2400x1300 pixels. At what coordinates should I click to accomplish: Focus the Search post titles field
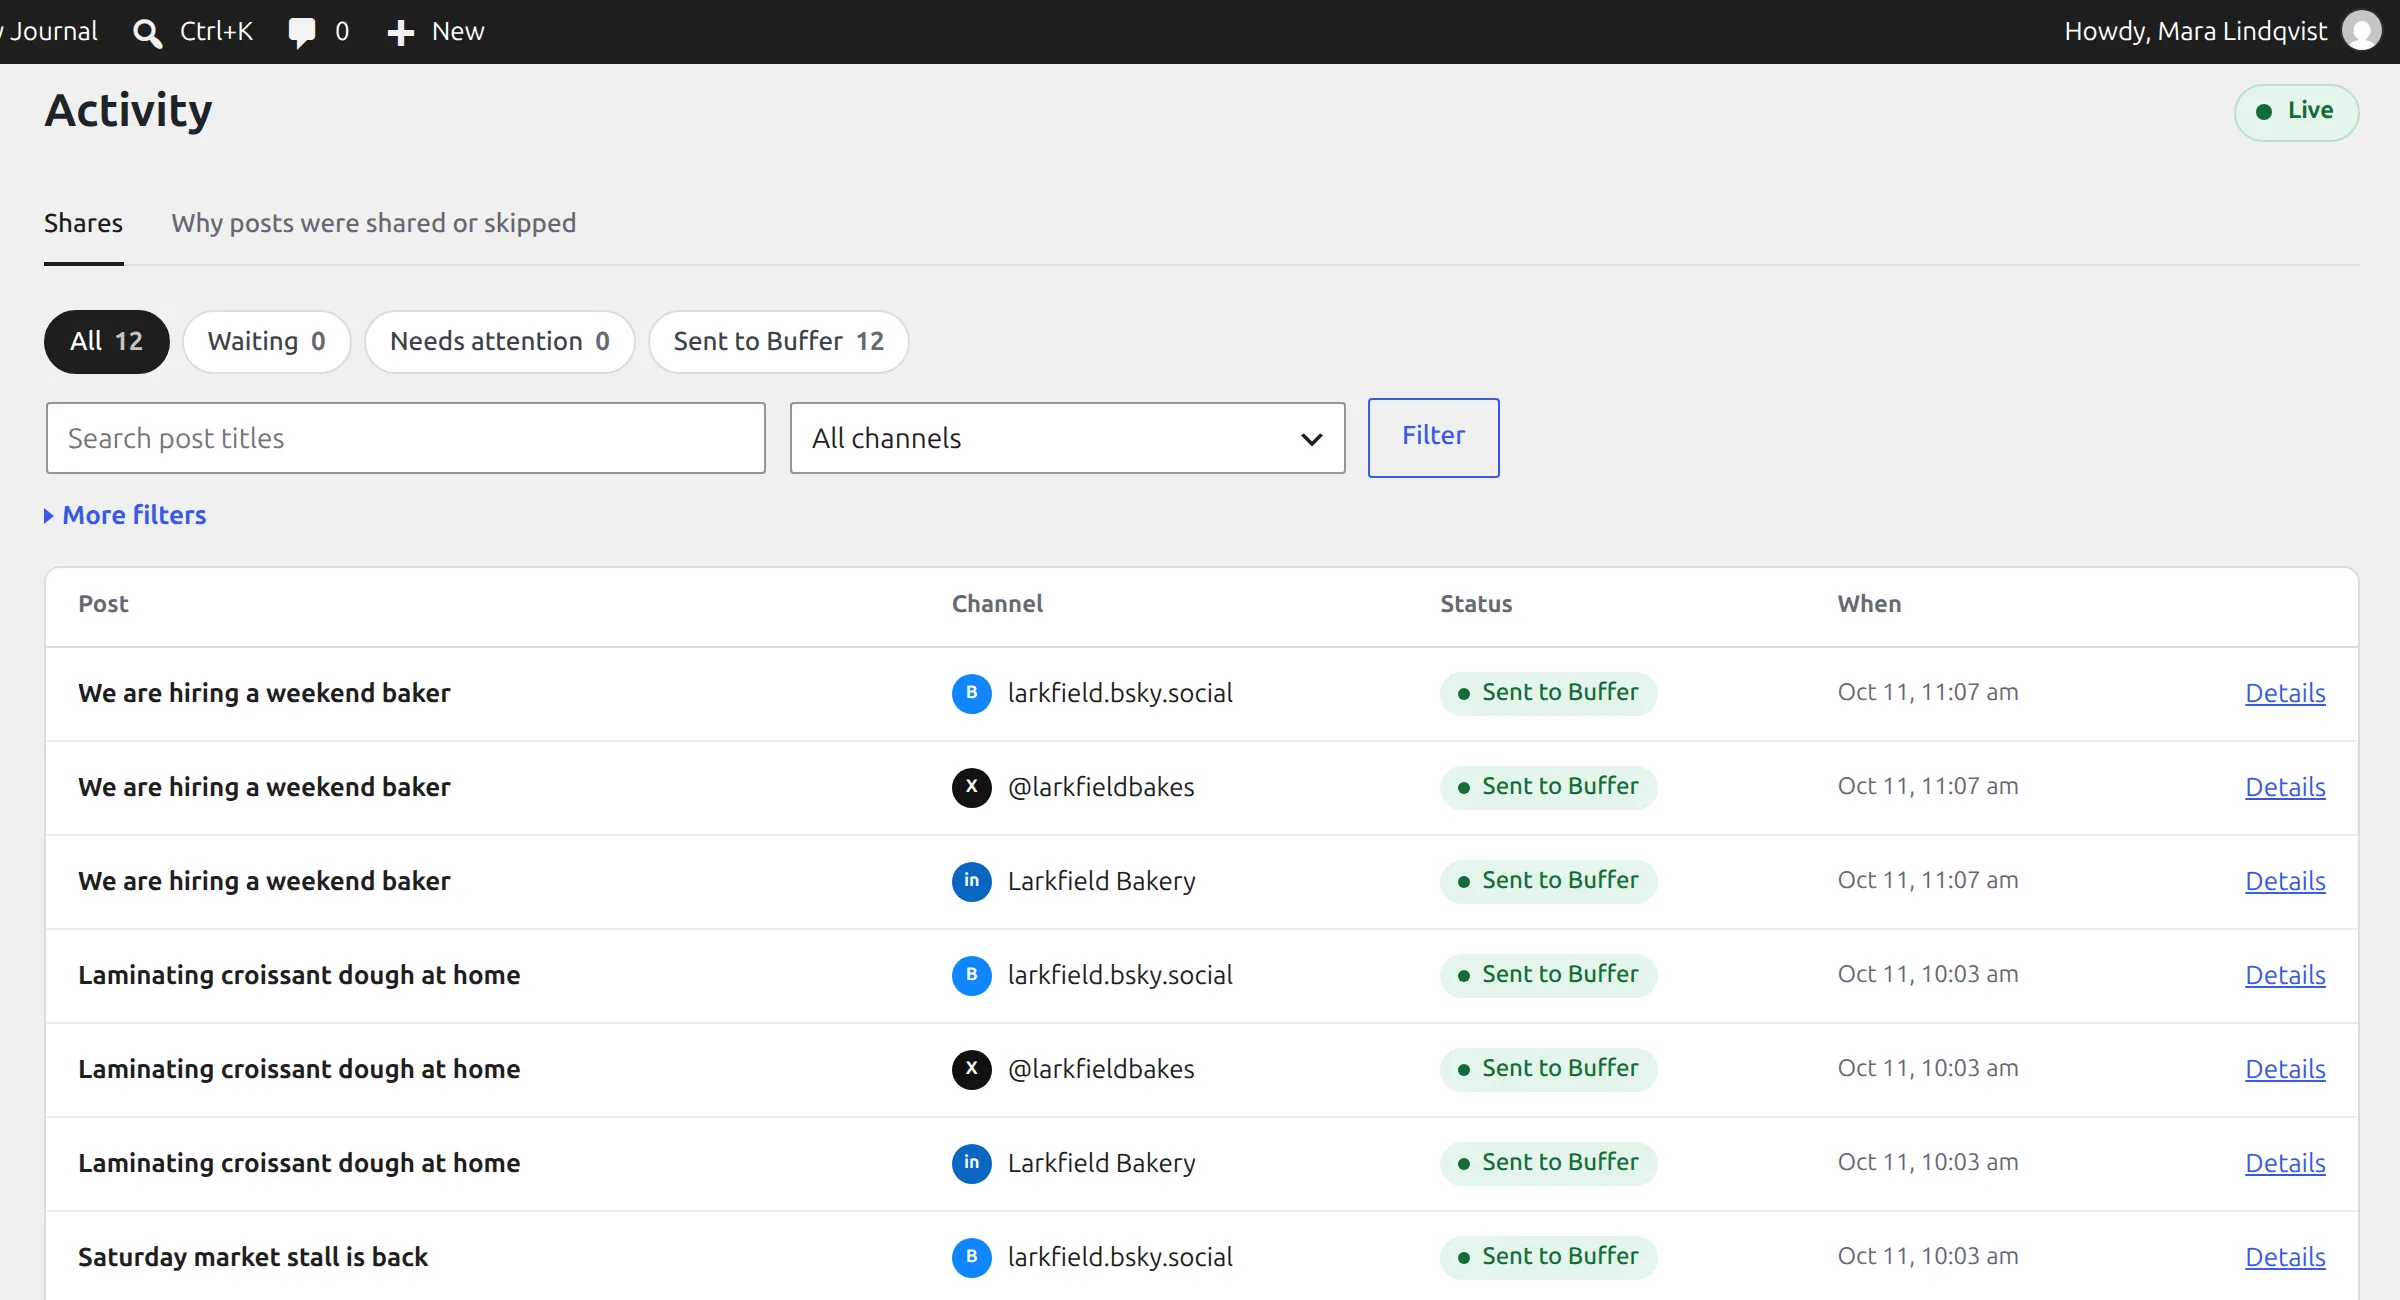point(405,438)
